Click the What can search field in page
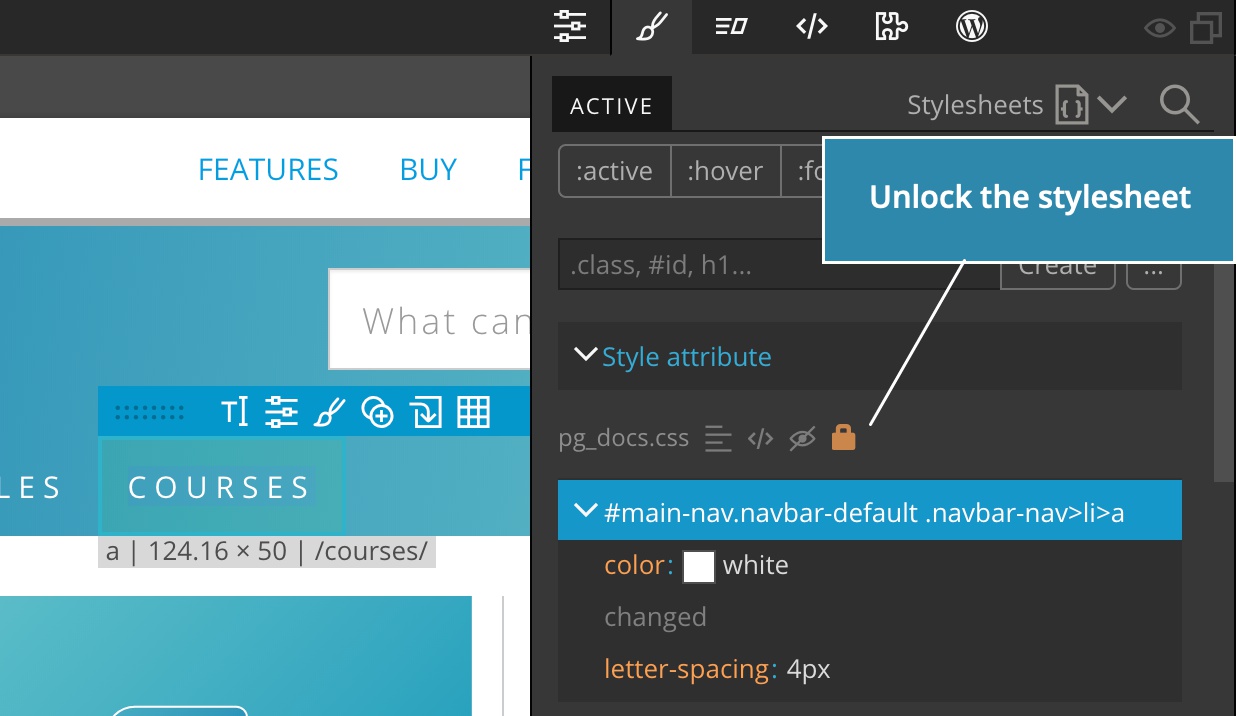1236x716 pixels. point(430,320)
